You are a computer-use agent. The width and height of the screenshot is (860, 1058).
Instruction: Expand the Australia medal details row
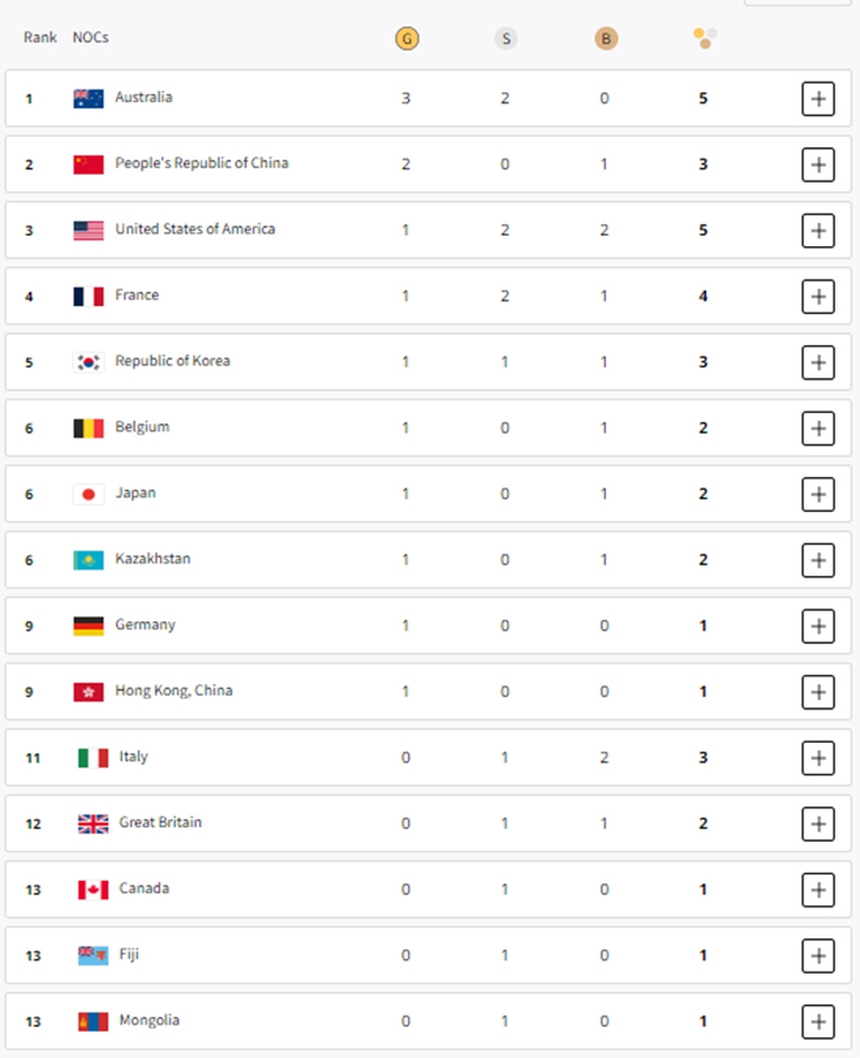818,99
